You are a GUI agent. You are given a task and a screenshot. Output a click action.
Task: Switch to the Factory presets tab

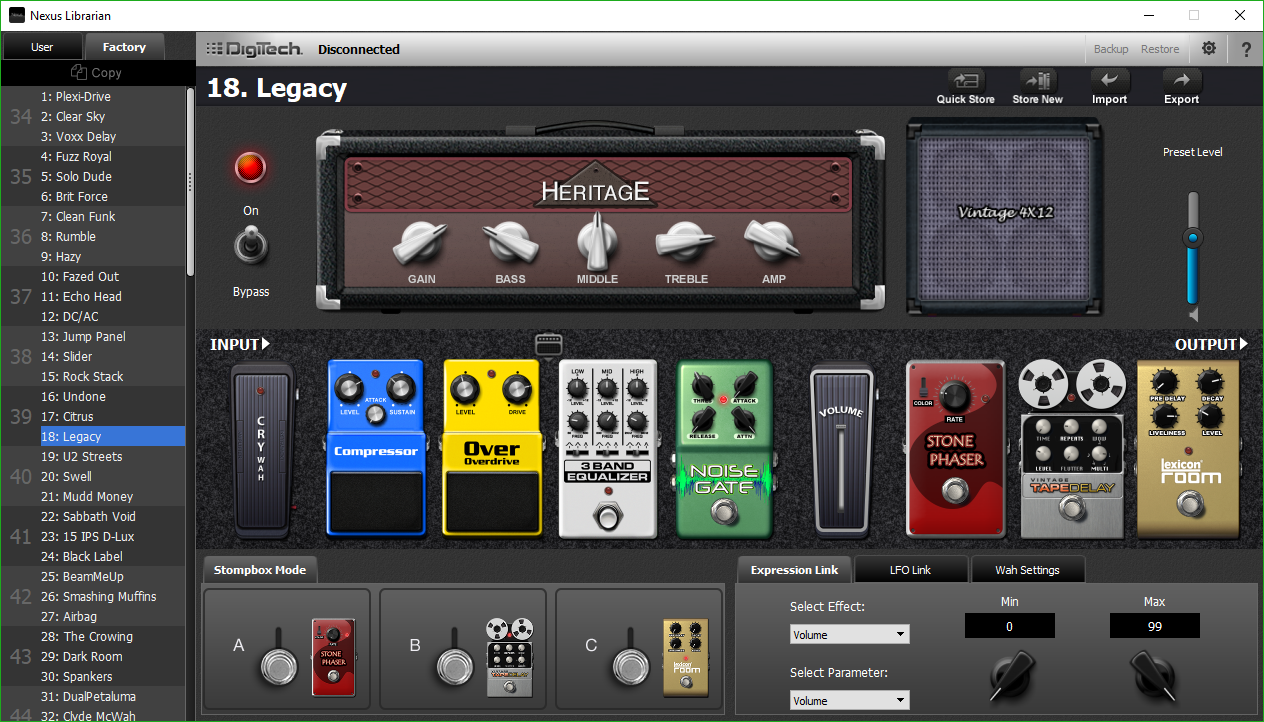point(124,47)
